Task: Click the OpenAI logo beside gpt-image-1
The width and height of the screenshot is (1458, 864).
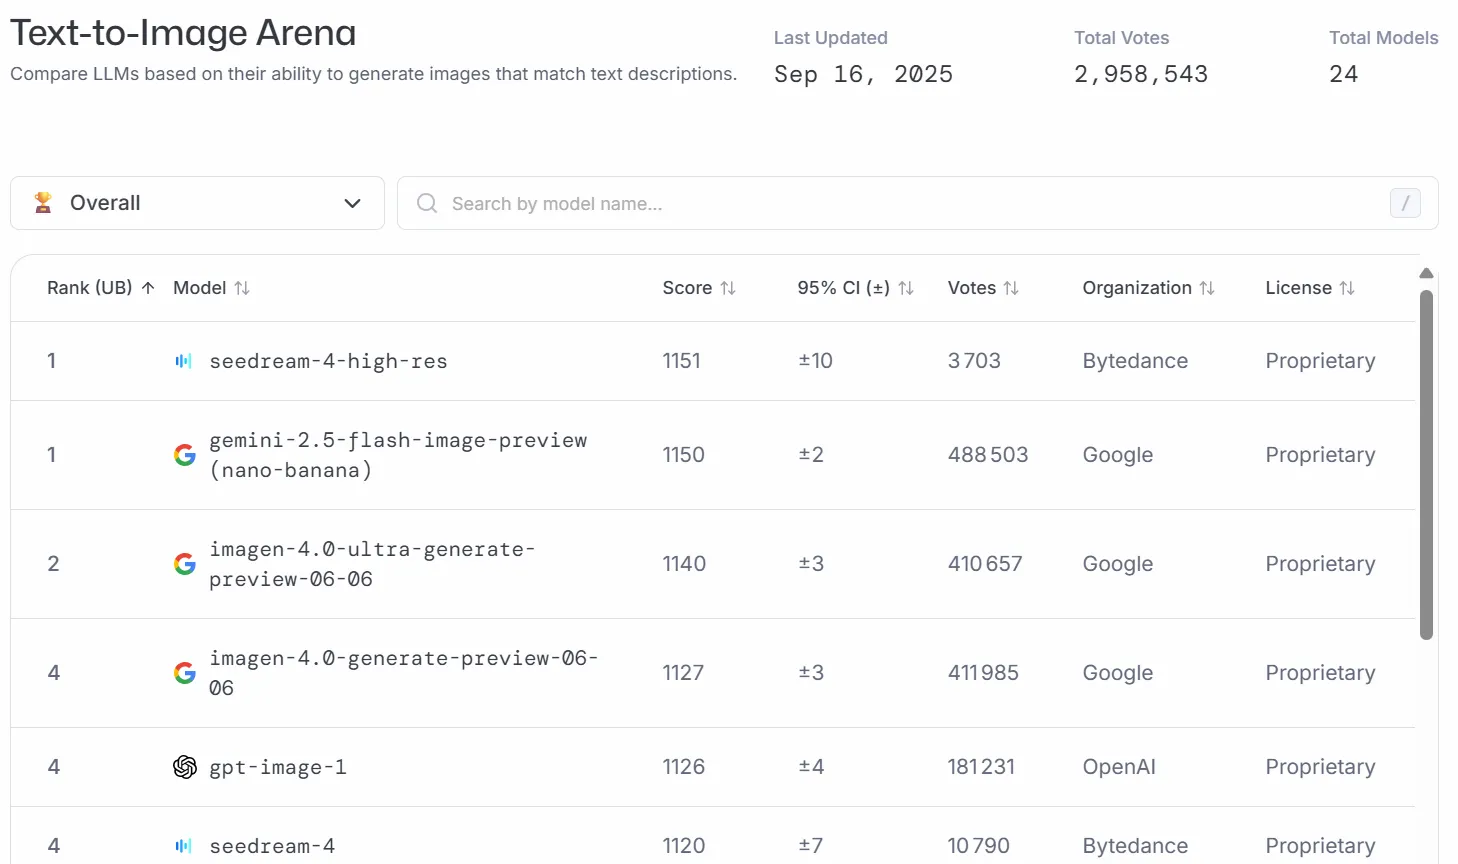Action: tap(185, 767)
